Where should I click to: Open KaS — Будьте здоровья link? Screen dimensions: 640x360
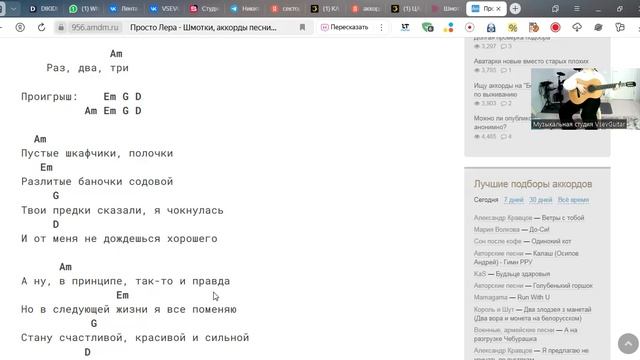tap(511, 274)
